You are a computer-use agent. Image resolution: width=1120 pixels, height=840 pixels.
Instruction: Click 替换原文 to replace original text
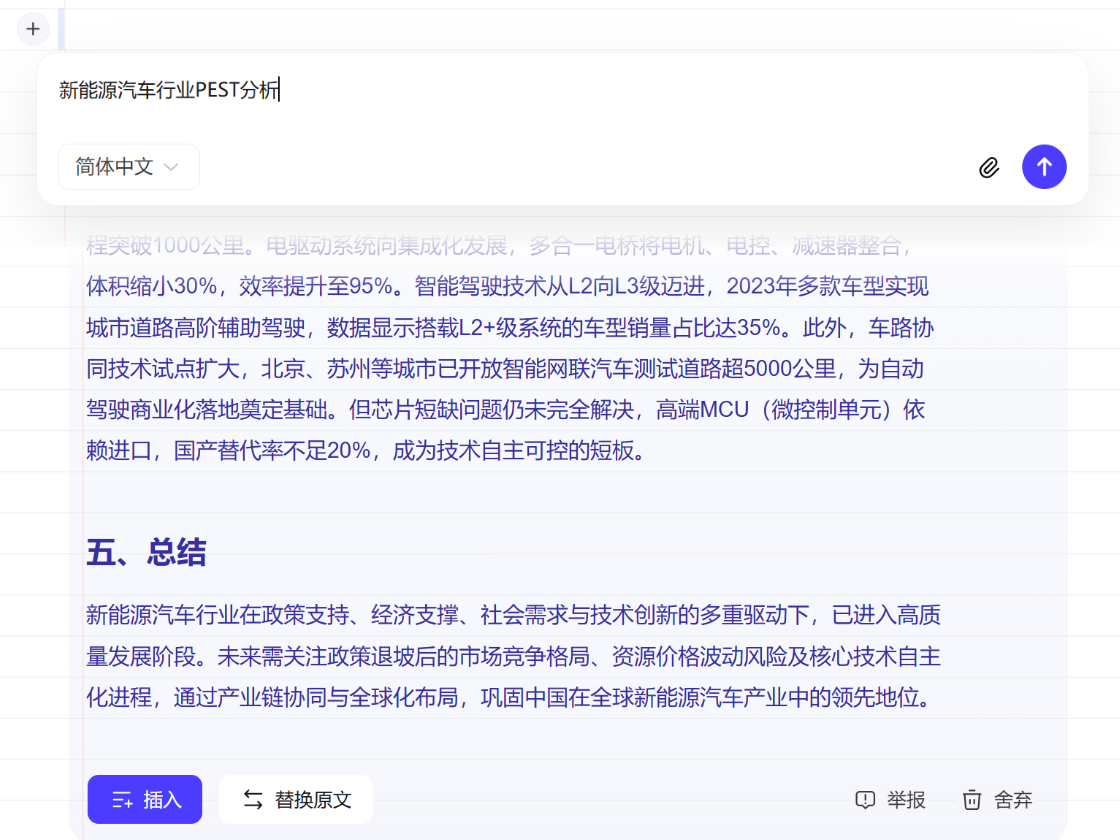(295, 799)
